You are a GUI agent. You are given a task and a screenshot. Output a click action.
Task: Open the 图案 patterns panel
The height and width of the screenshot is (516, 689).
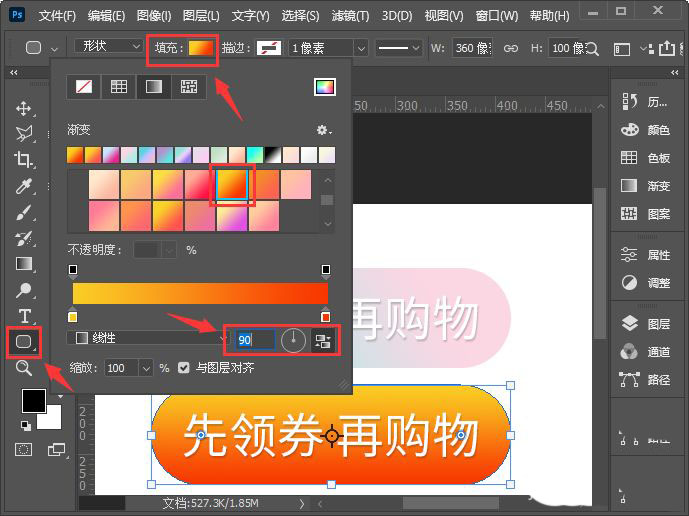(x=645, y=214)
